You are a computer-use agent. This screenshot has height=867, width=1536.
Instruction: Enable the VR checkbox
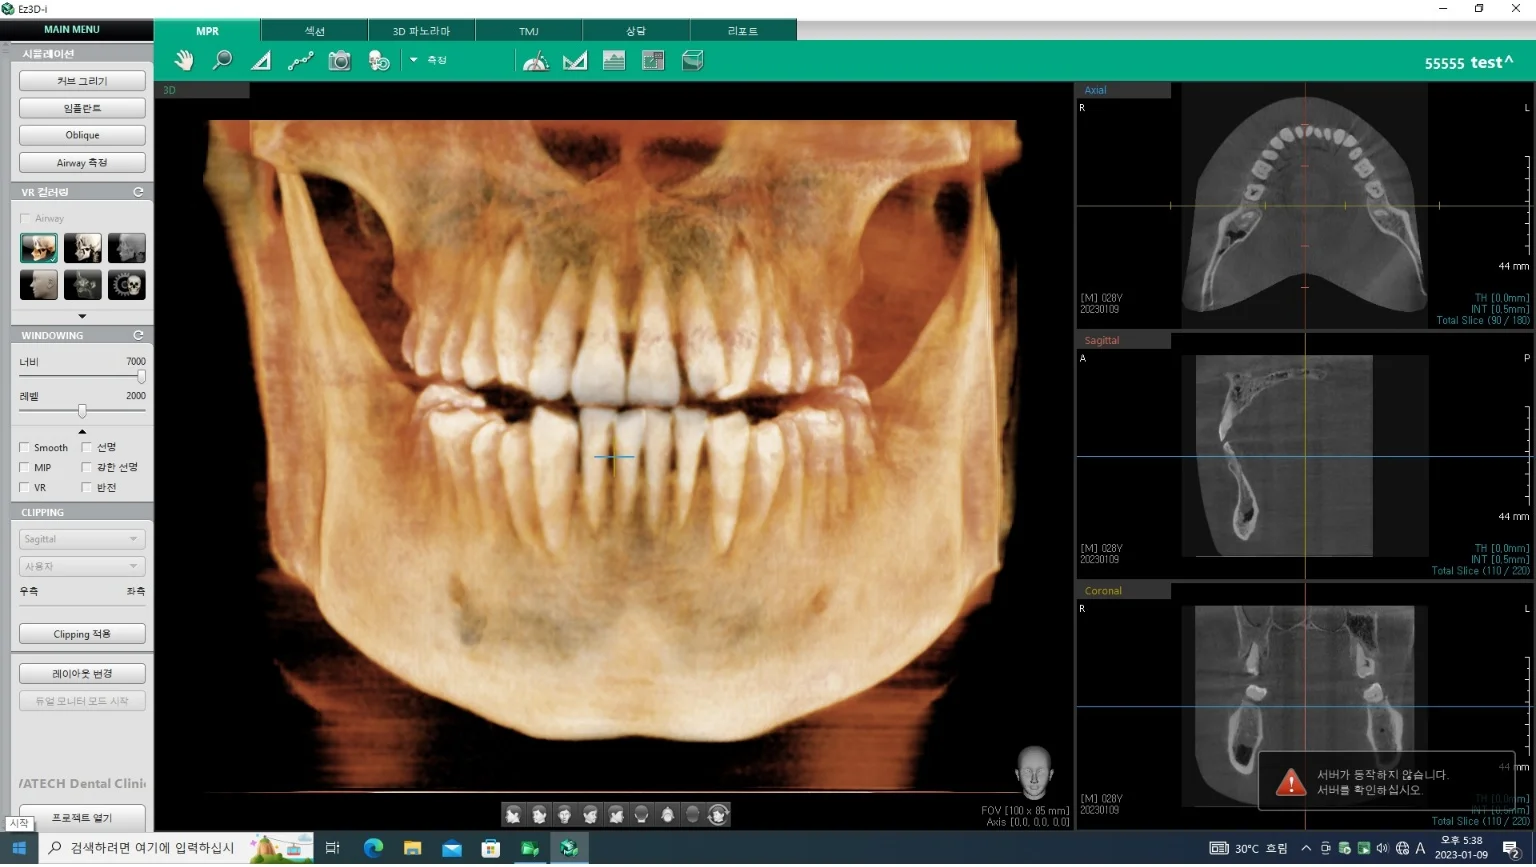click(x=25, y=488)
